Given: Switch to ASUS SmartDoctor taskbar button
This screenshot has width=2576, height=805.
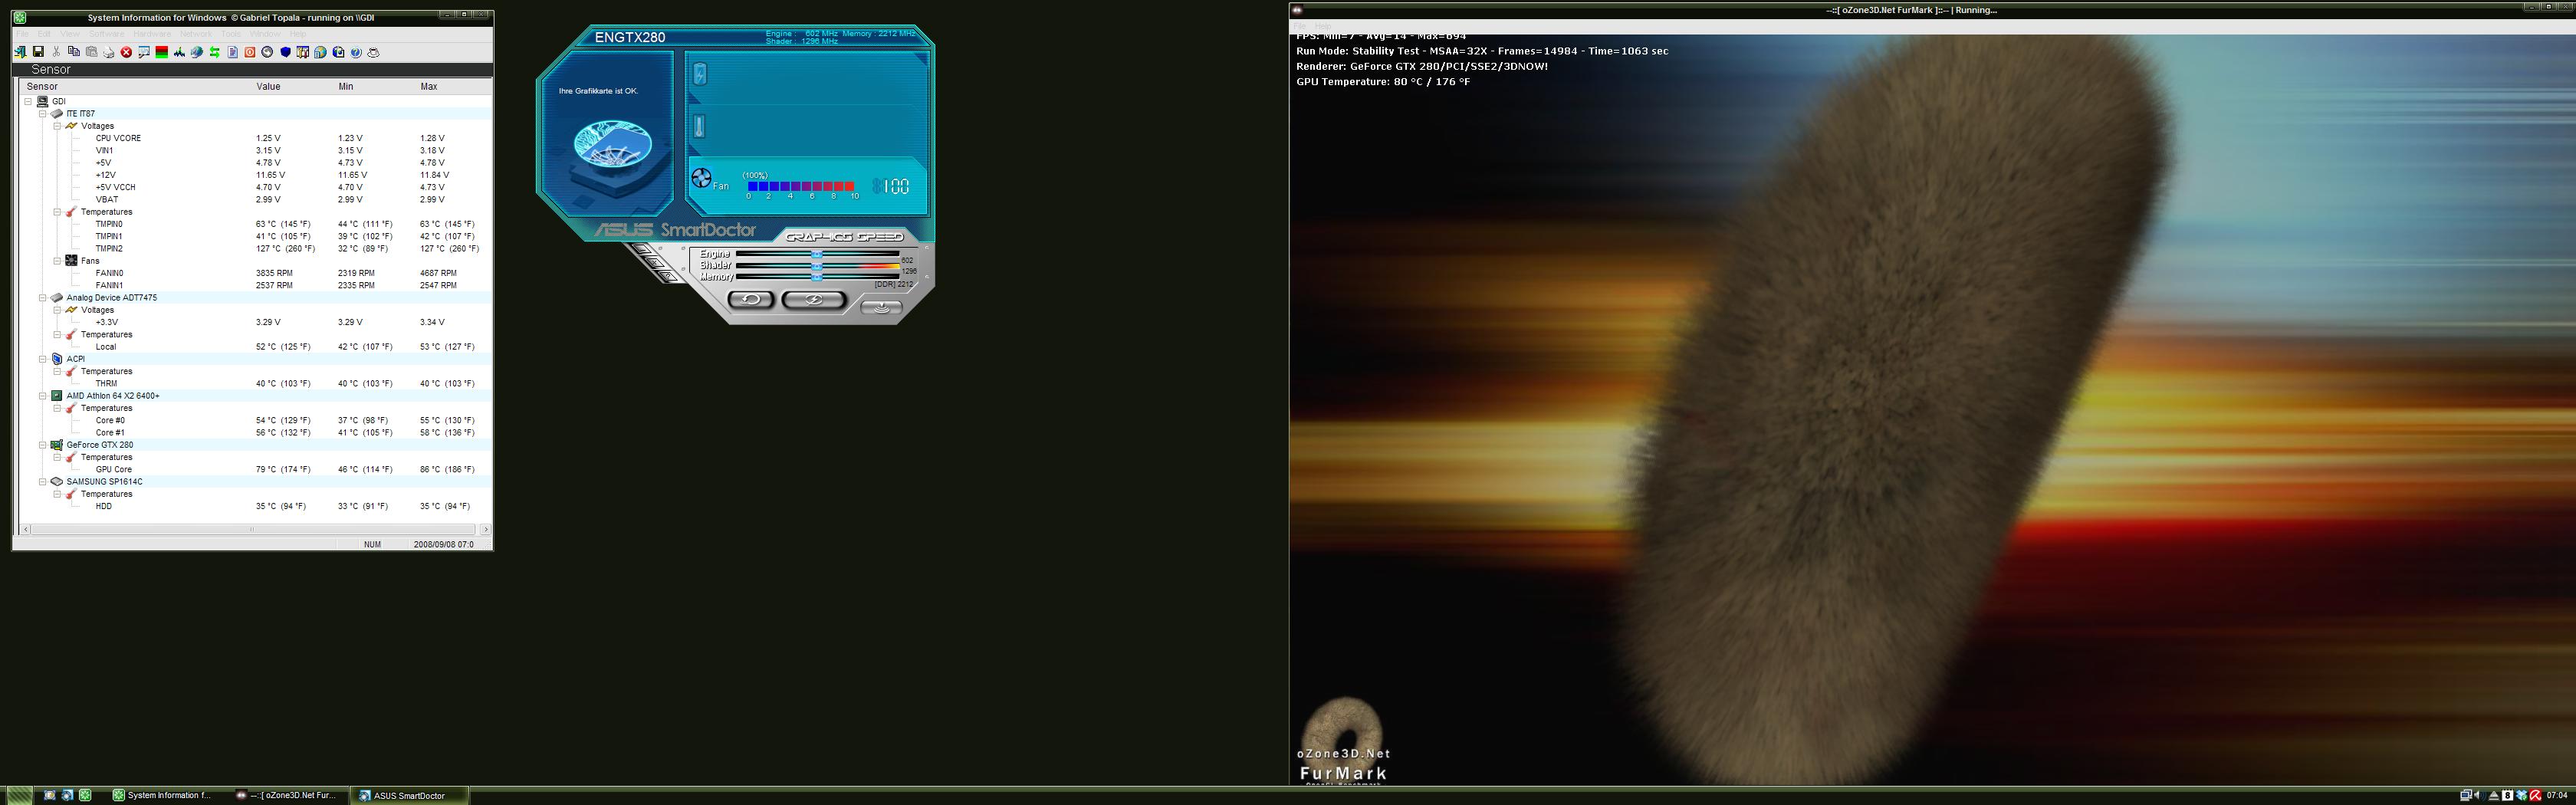Looking at the screenshot, I should 410,796.
